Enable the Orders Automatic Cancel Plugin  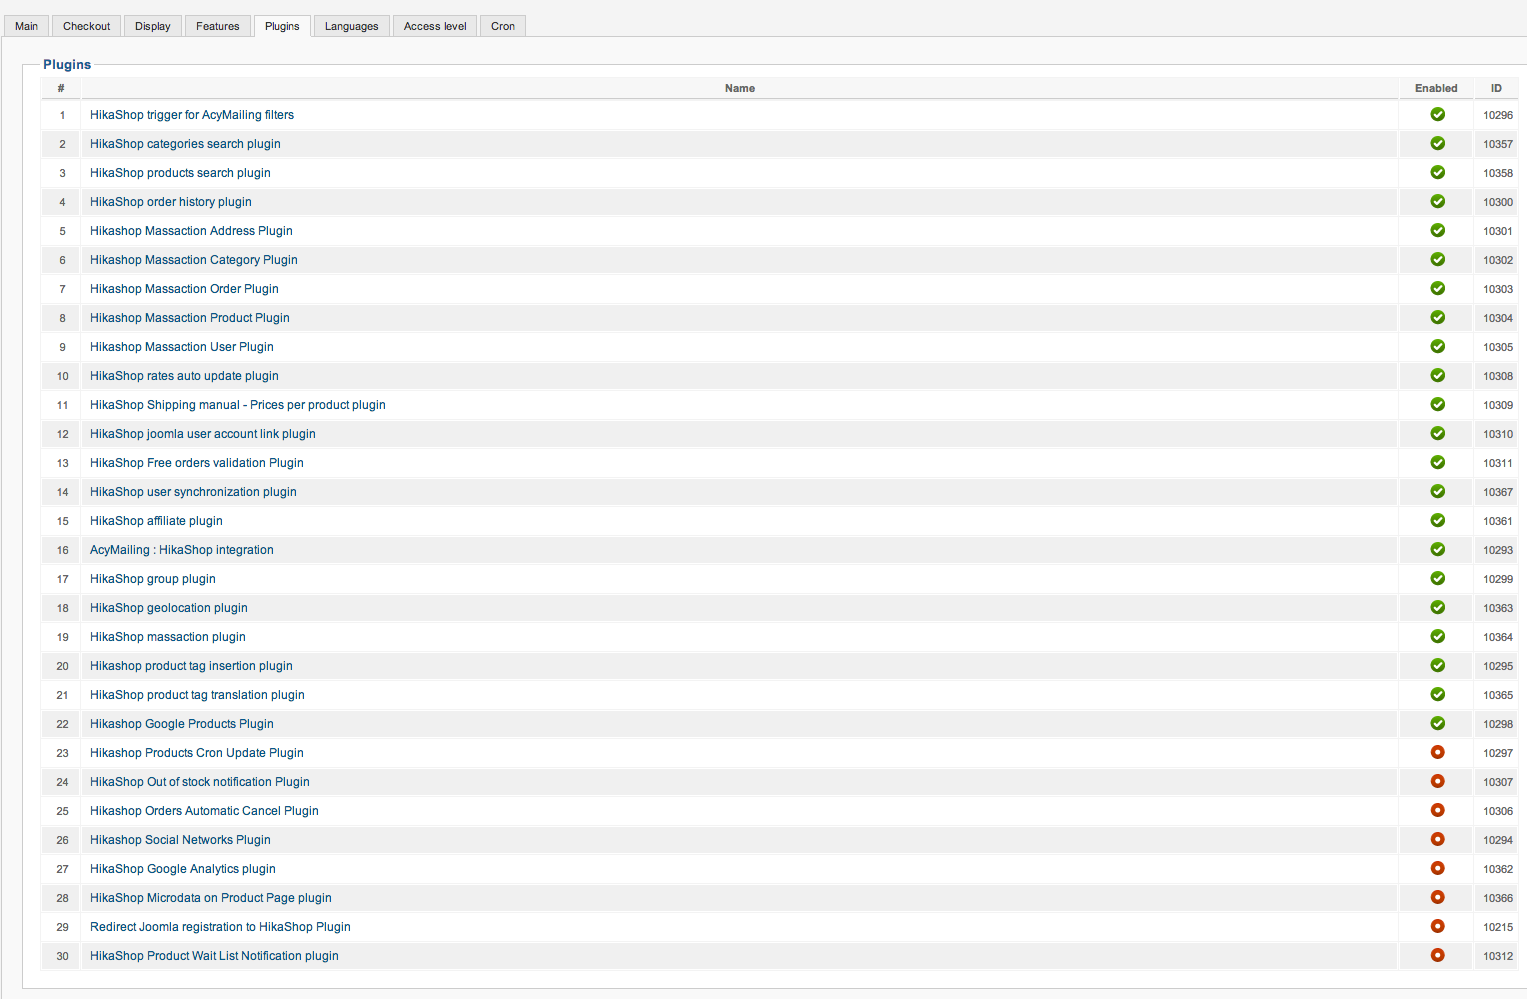pos(1438,810)
